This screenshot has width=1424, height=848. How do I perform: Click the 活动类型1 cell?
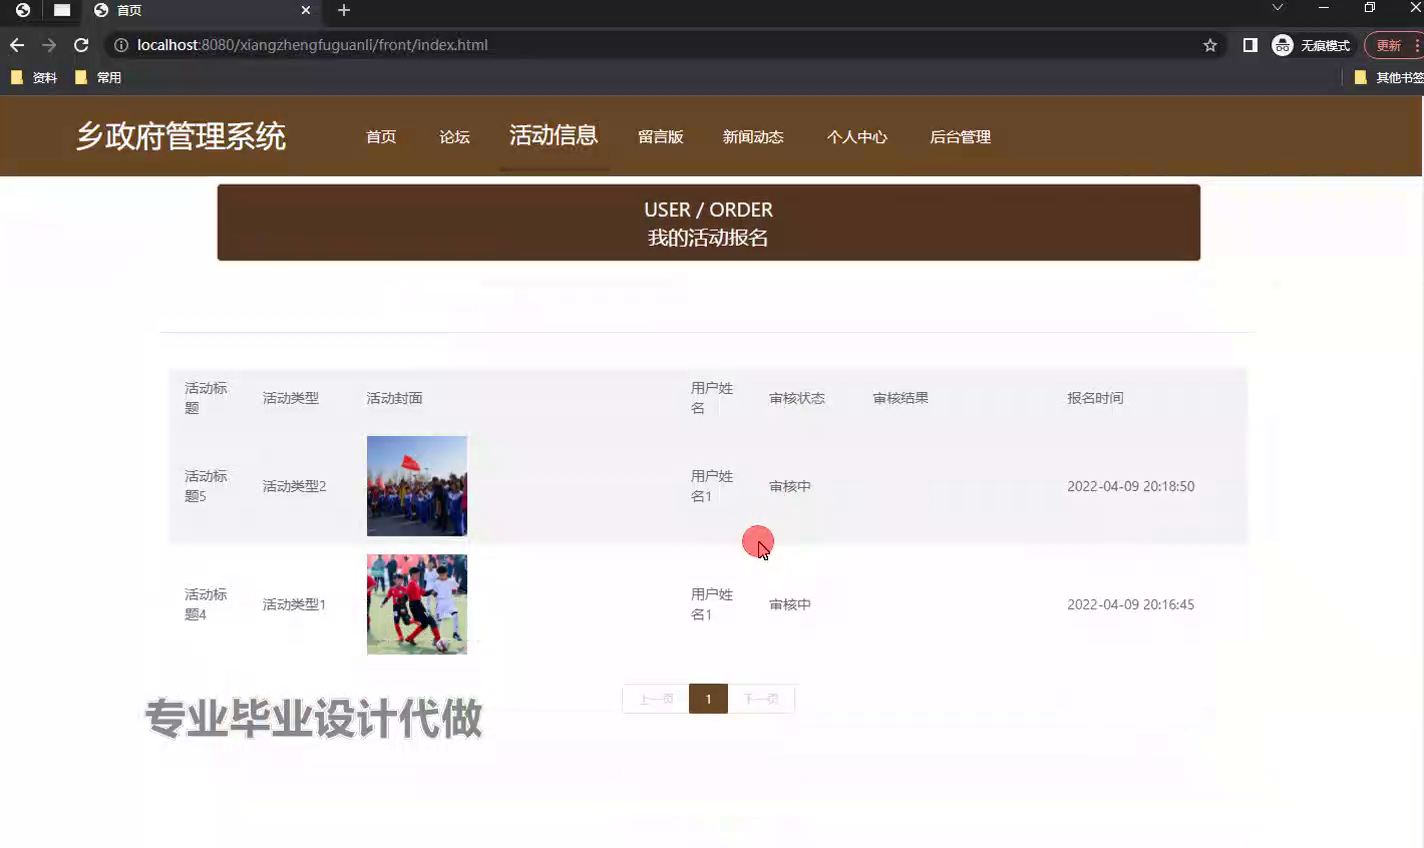point(294,604)
